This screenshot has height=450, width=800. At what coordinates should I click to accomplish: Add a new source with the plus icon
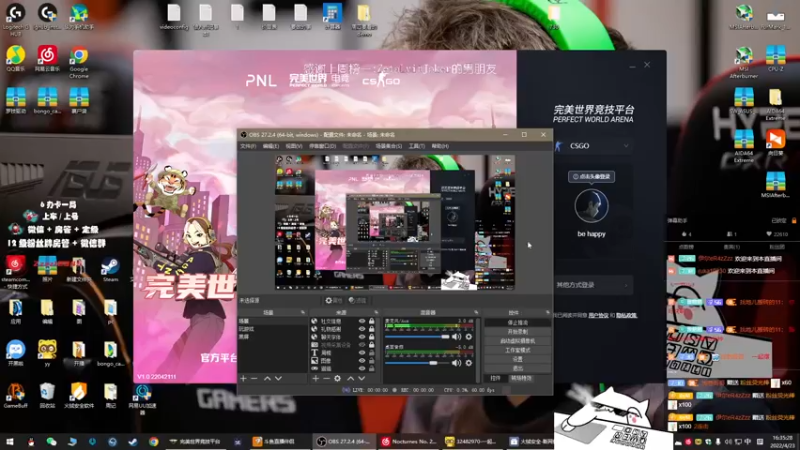pos(315,379)
